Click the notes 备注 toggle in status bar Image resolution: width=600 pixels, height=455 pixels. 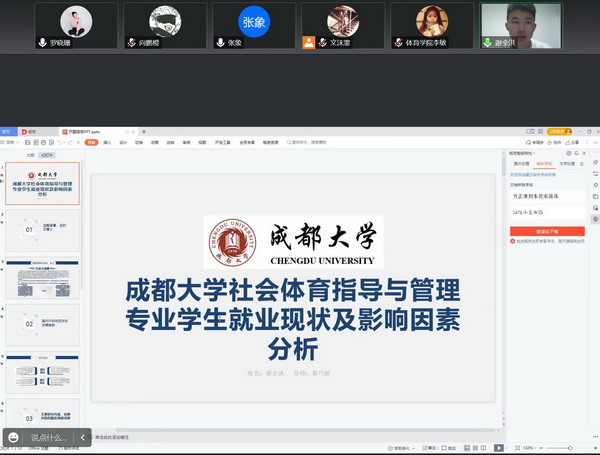[429, 448]
